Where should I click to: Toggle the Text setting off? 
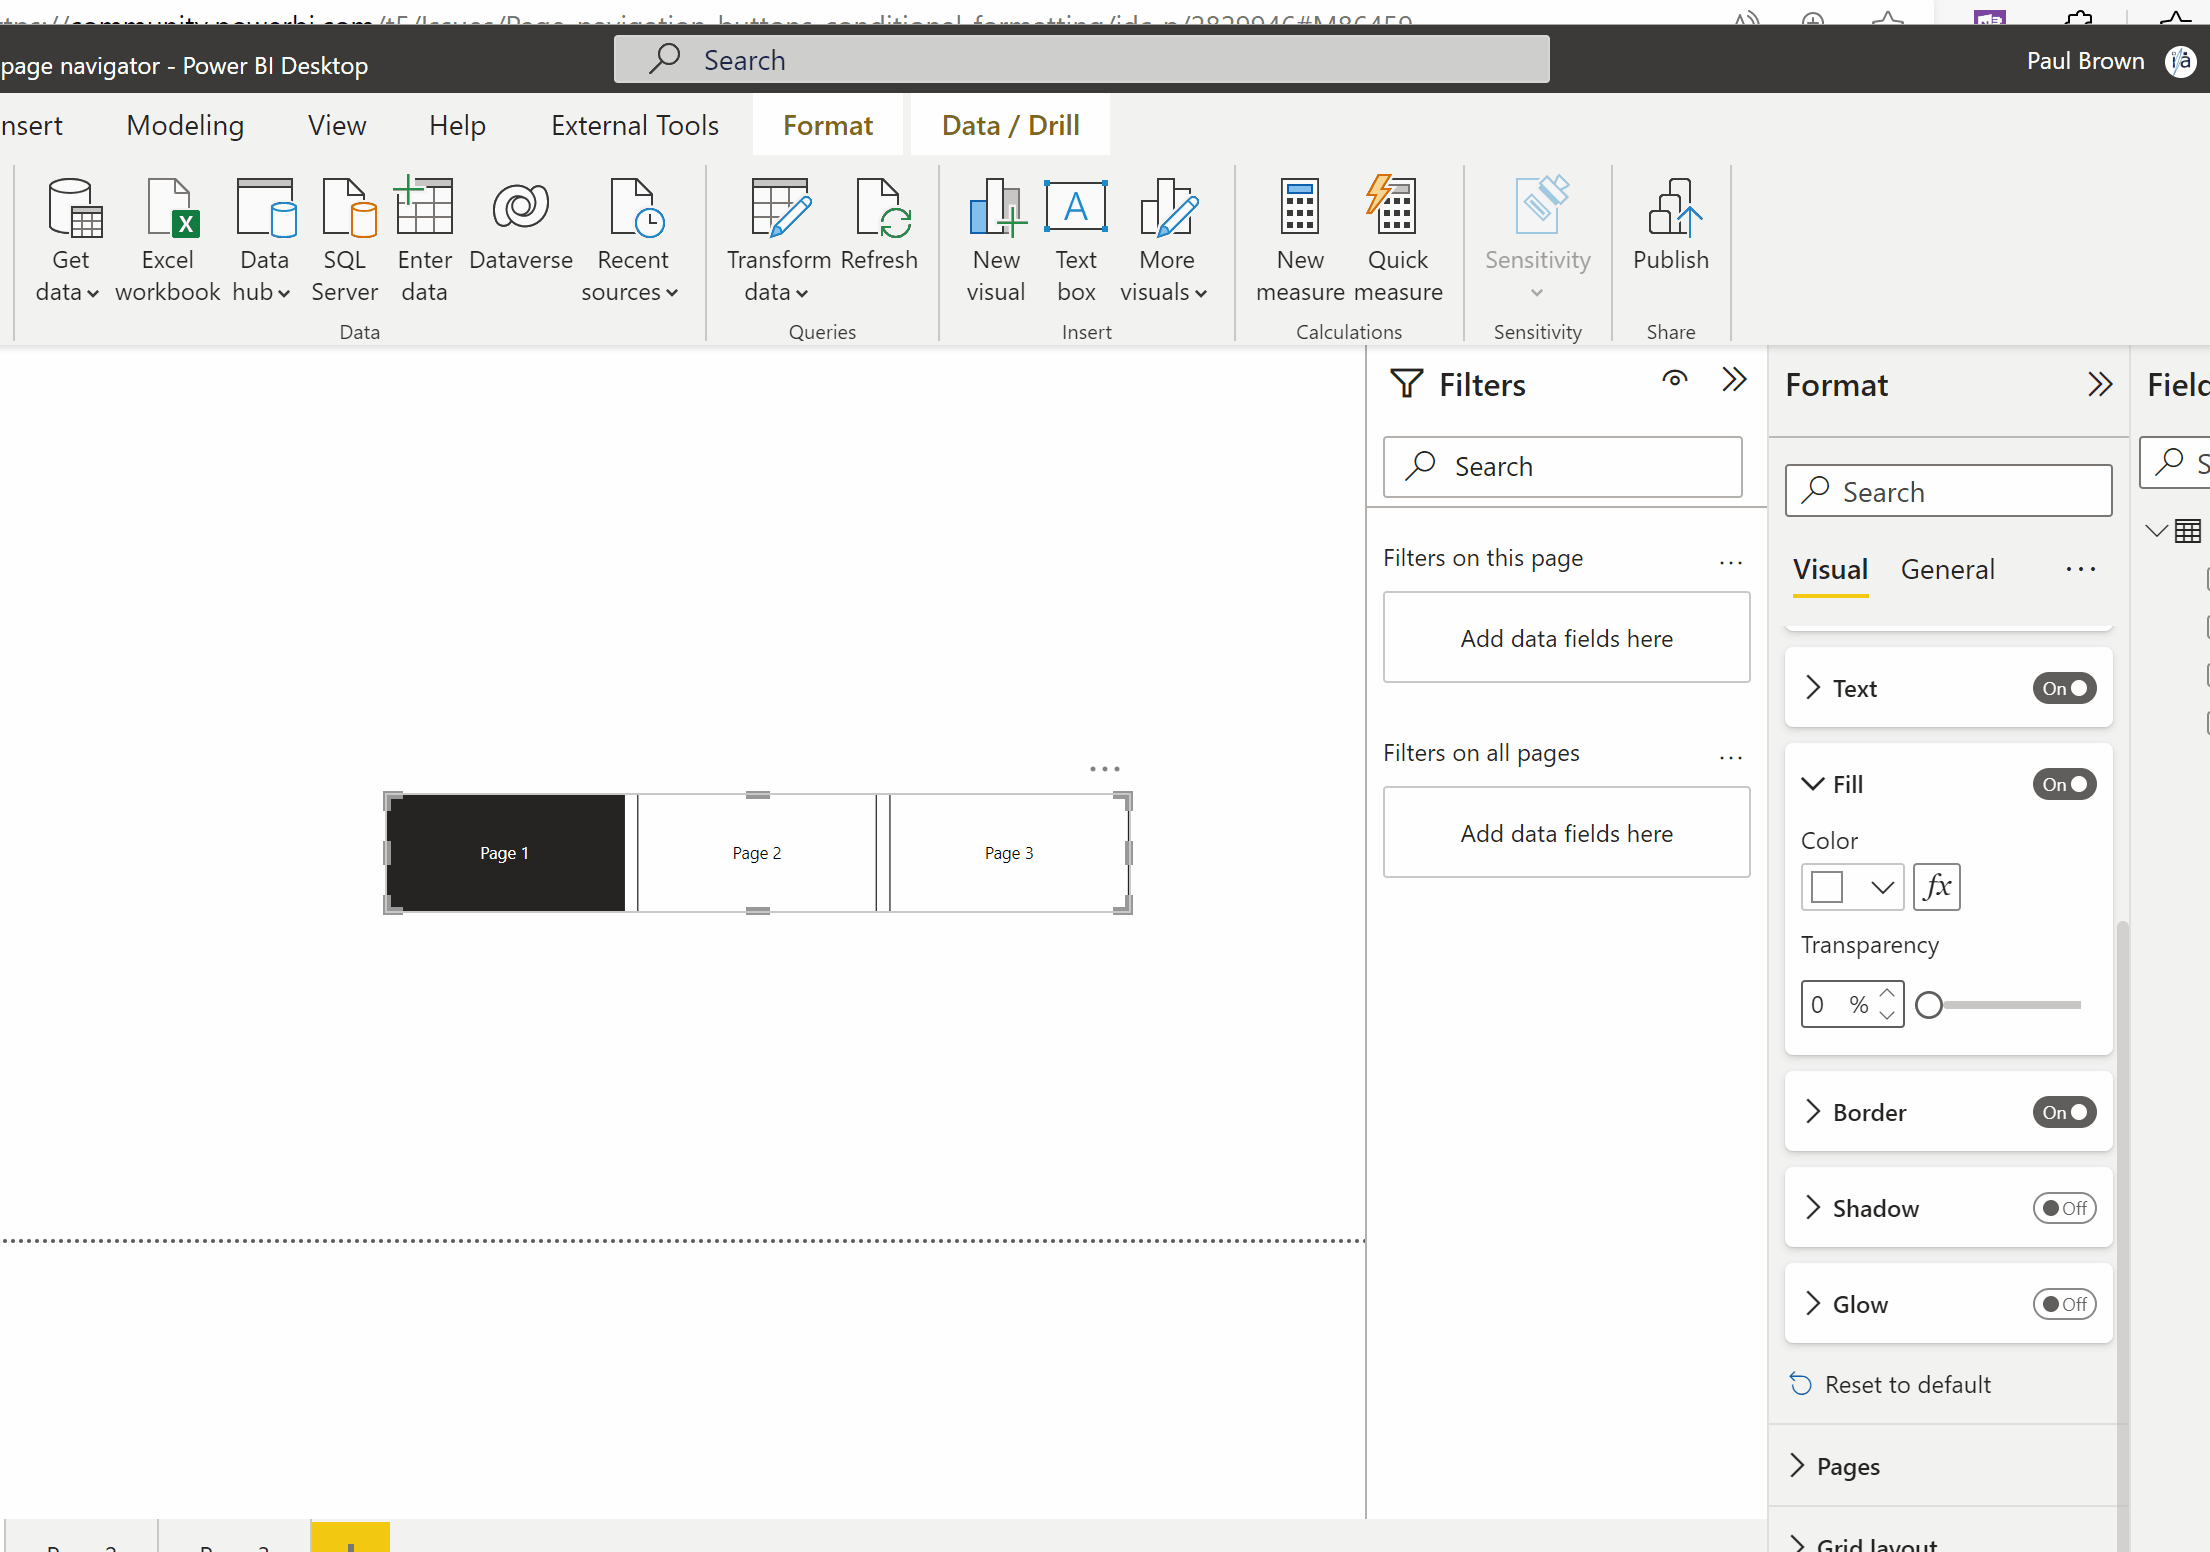[2064, 688]
